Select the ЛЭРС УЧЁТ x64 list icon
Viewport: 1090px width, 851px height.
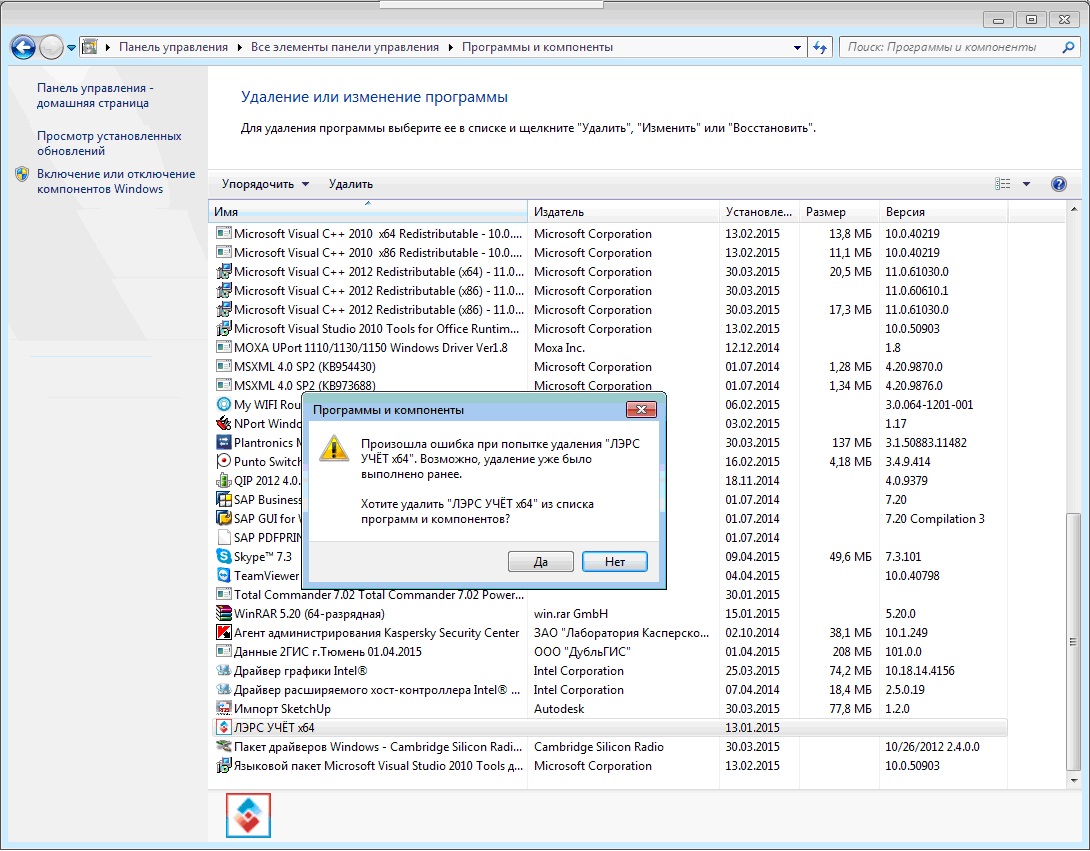(x=224, y=728)
